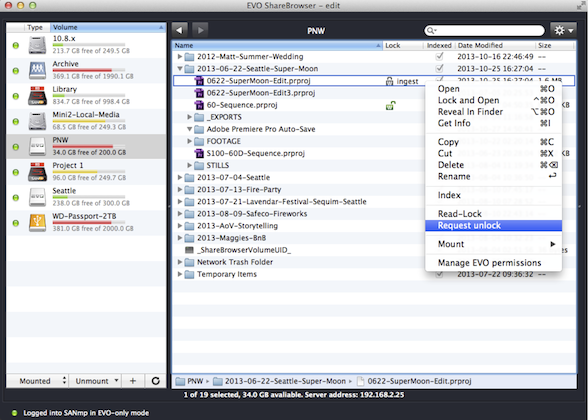Image resolution: width=588 pixels, height=420 pixels.
Task: Click the Lock column header
Action: (403, 45)
